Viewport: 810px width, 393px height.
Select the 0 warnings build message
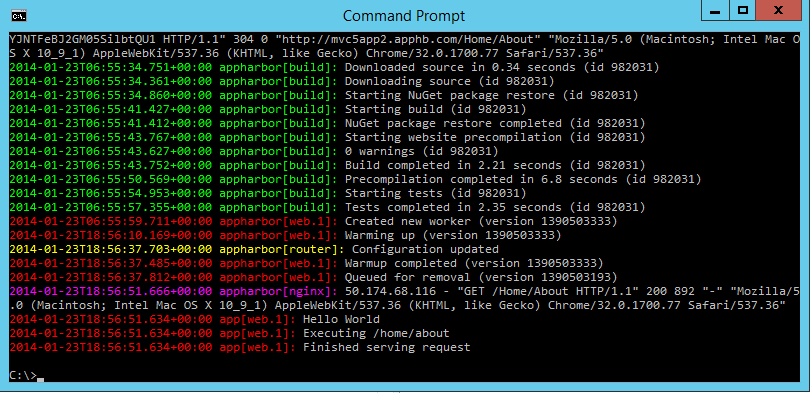pos(421,151)
